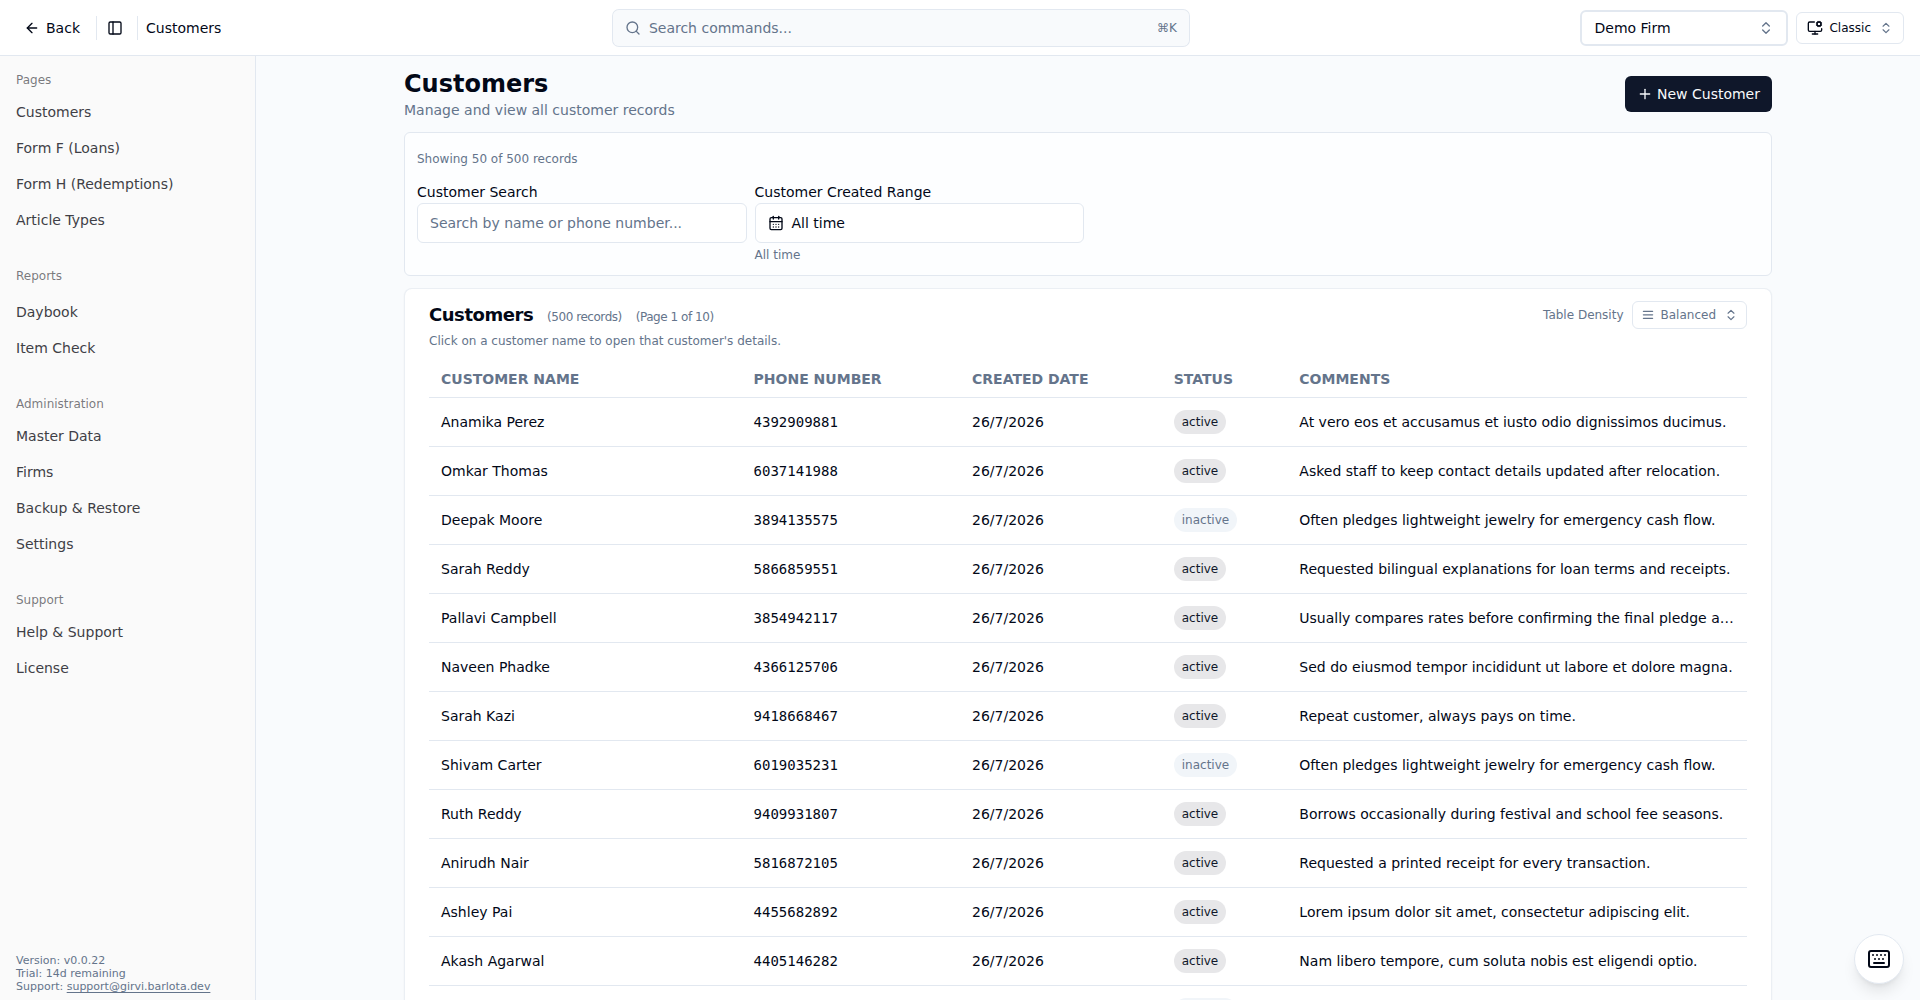Open the Daybook report
This screenshot has height=1000, width=1920.
tap(47, 312)
